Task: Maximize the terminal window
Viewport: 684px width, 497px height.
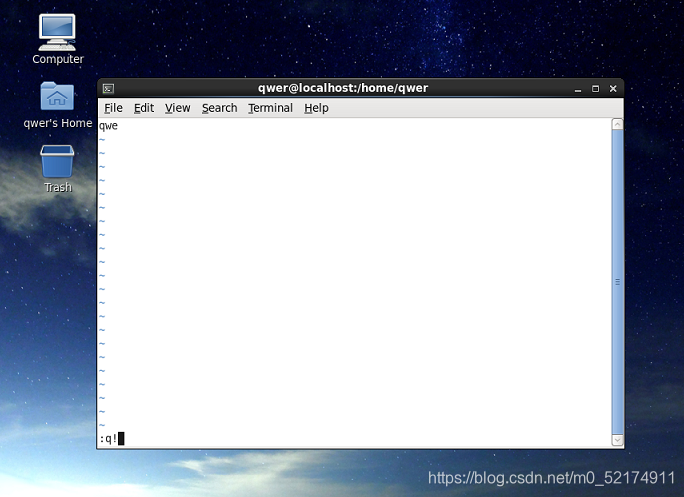Action: [x=595, y=89]
